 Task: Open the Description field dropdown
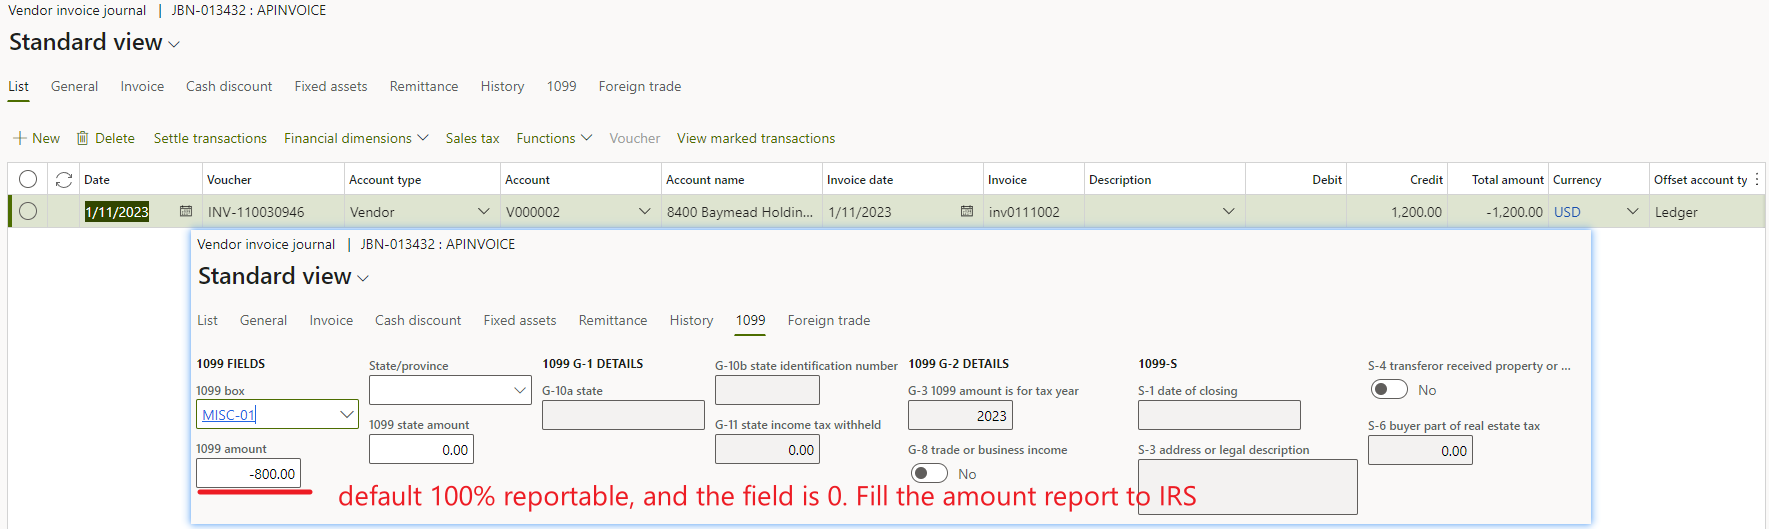tap(1229, 211)
